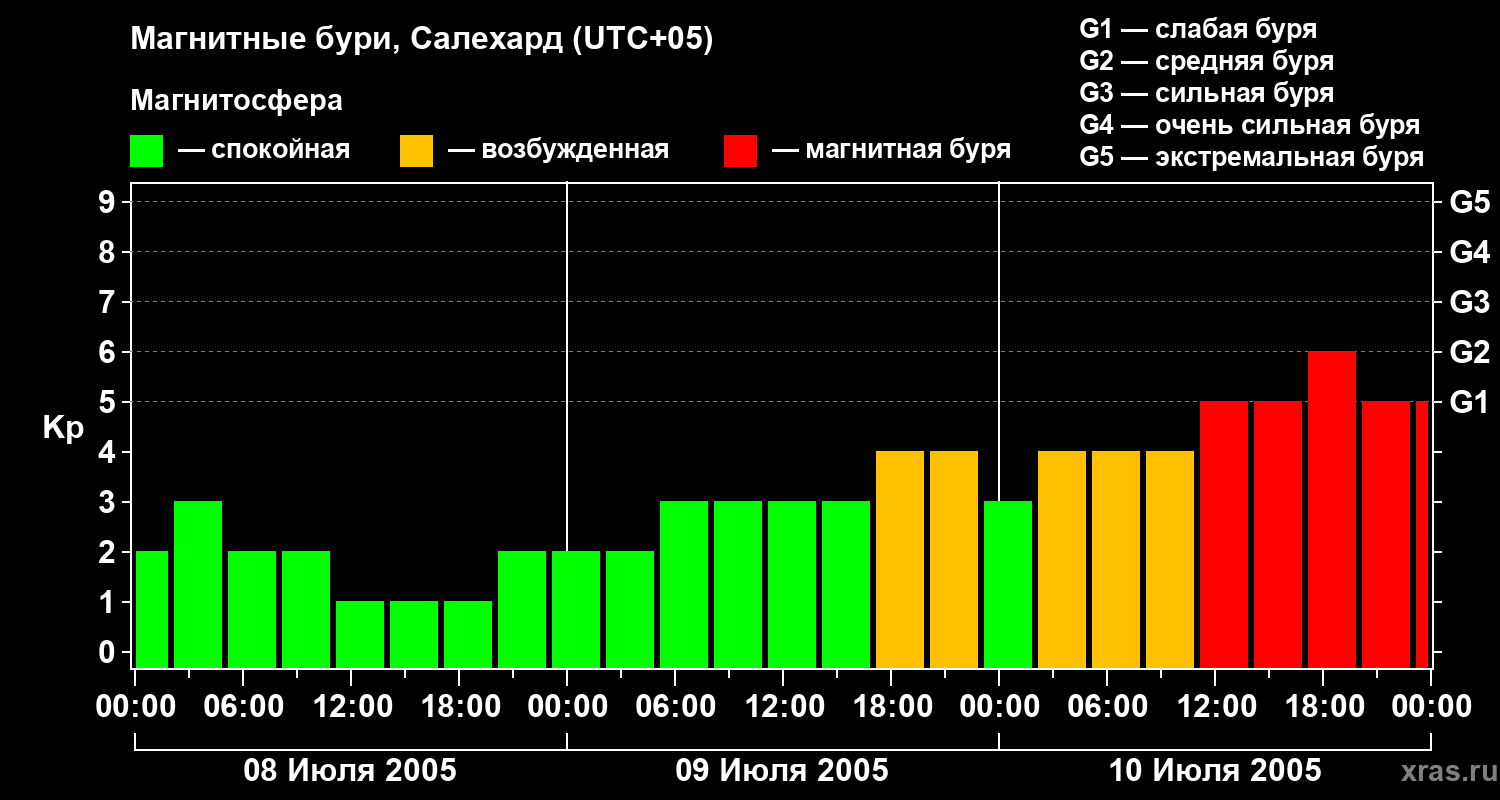The width and height of the screenshot is (1500, 800).
Task: Select the 10 July 03:00–06:00 orange bar
Action: click(x=1062, y=560)
